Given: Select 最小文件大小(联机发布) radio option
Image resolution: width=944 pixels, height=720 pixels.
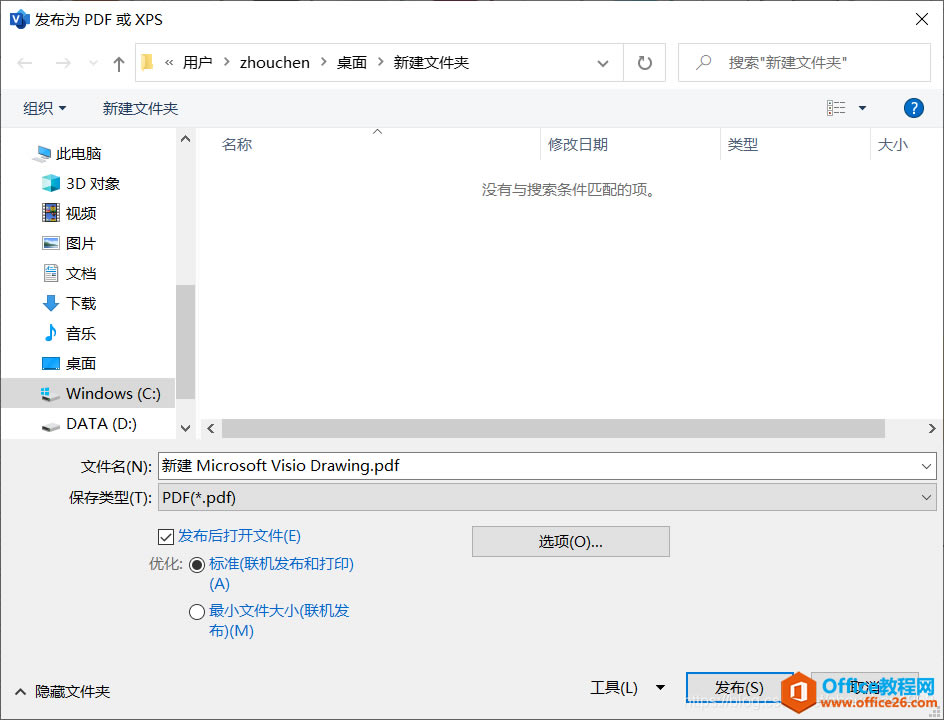Looking at the screenshot, I should tap(197, 612).
